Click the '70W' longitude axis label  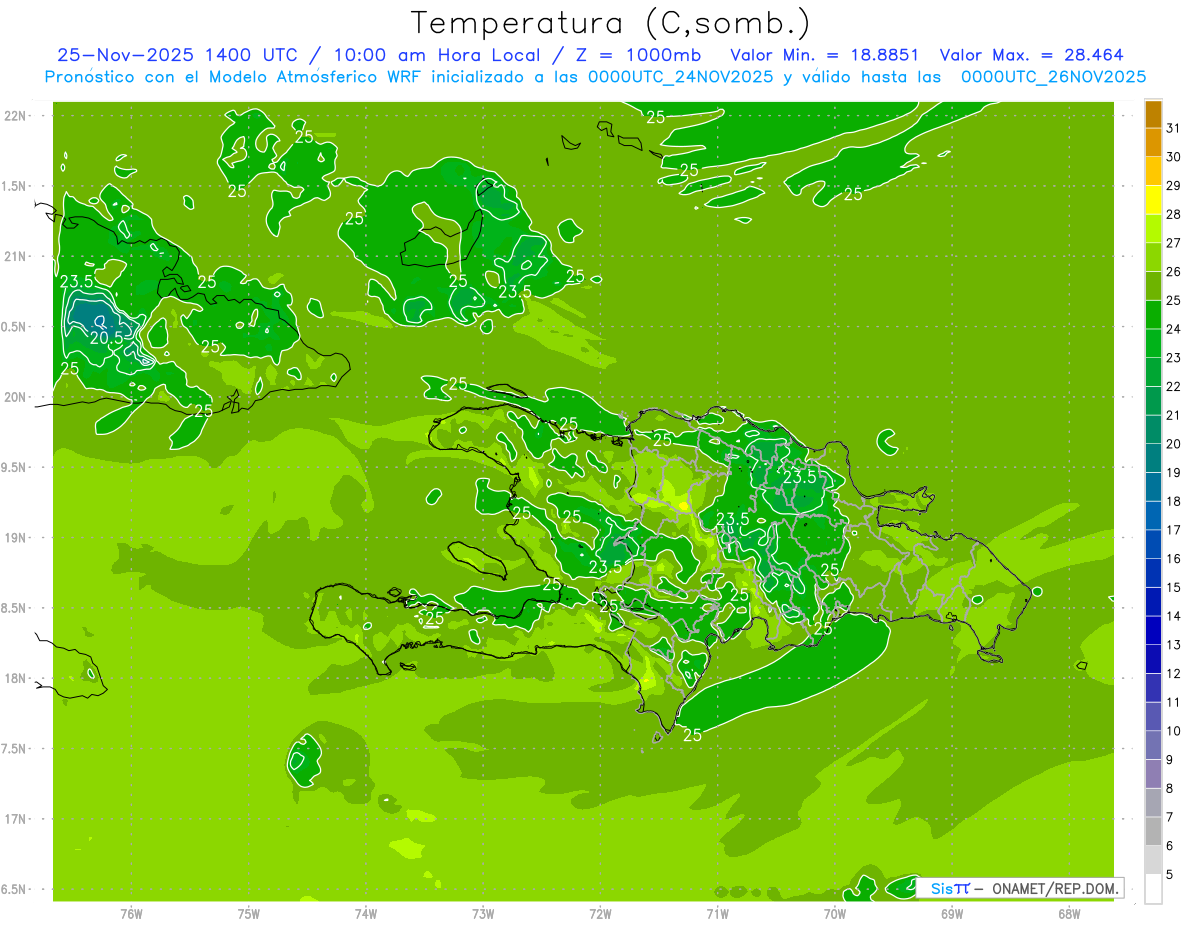coord(835,914)
